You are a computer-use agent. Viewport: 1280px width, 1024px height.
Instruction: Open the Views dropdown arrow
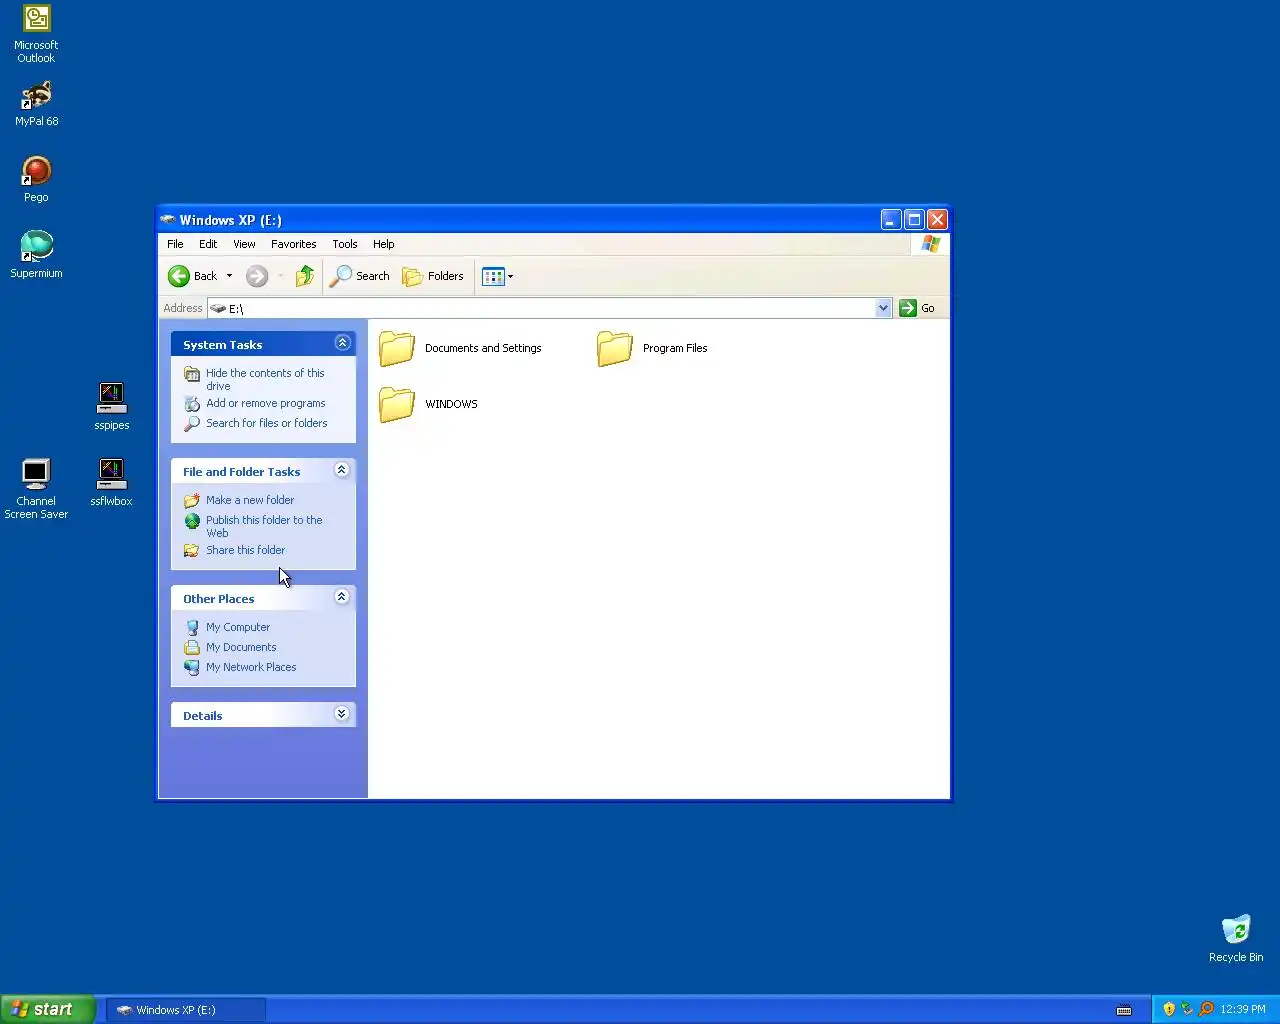510,276
